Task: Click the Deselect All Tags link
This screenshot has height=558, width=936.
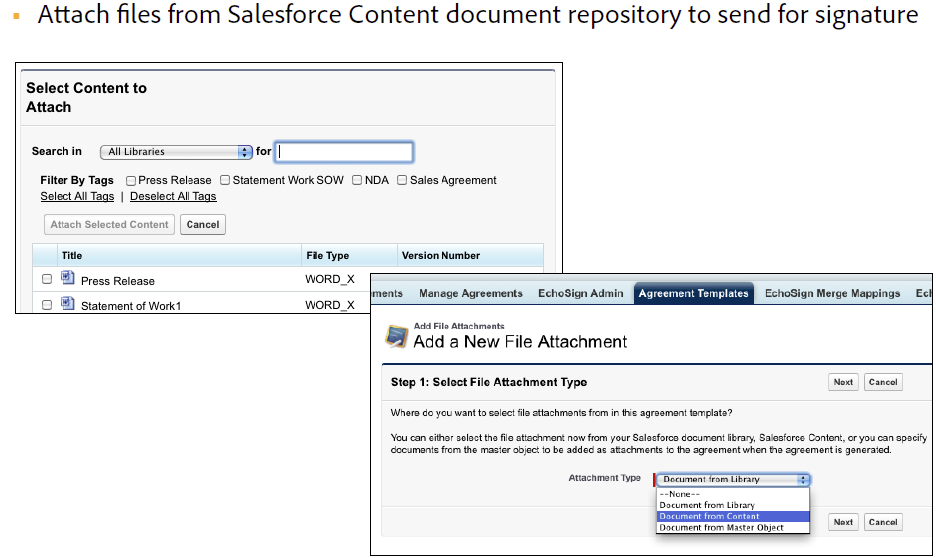Action: [173, 197]
